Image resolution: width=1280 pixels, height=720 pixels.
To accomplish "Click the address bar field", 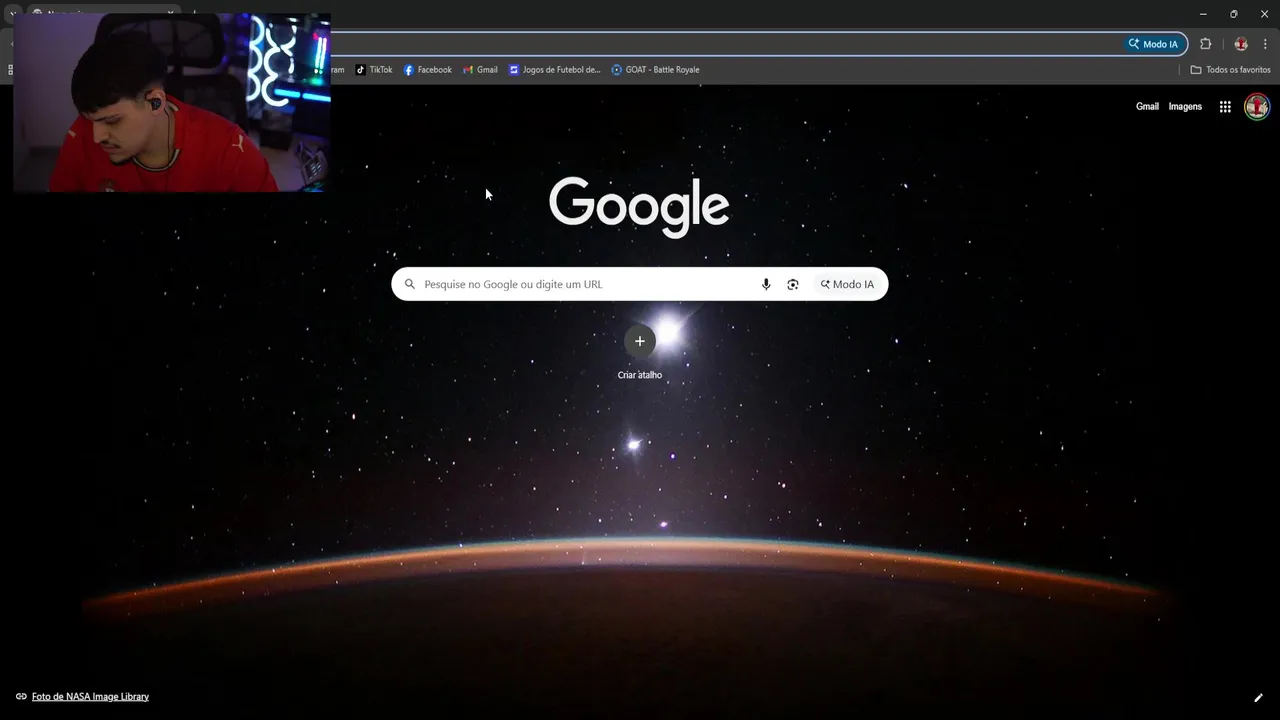I will coord(725,44).
